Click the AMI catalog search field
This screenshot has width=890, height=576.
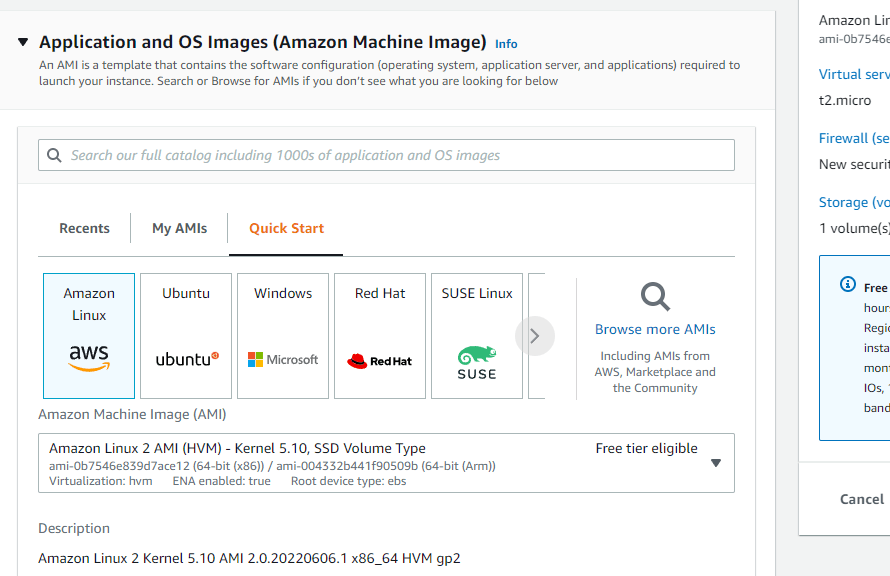click(x=386, y=155)
